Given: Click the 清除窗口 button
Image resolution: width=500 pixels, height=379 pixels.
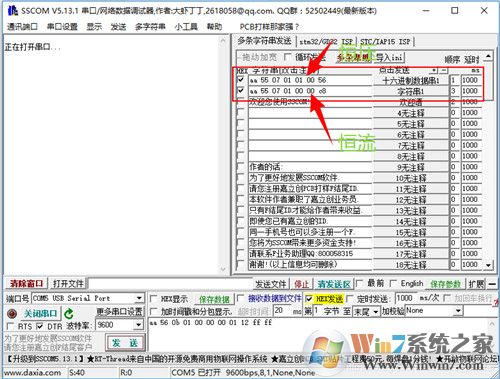Looking at the screenshot, I should pyautogui.click(x=27, y=284).
